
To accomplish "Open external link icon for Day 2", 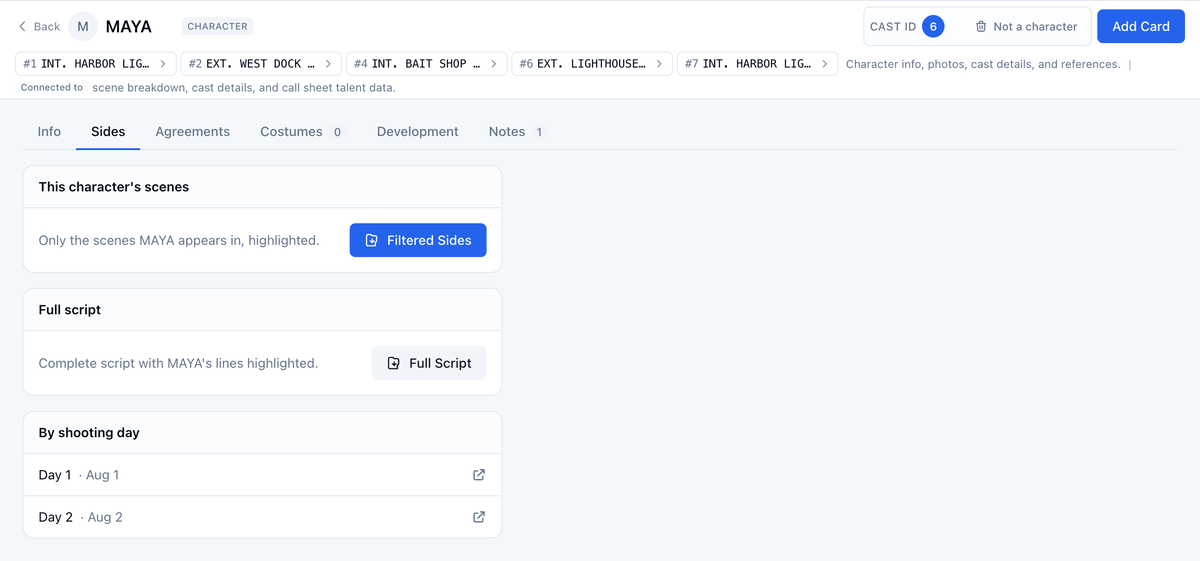I will (x=479, y=517).
